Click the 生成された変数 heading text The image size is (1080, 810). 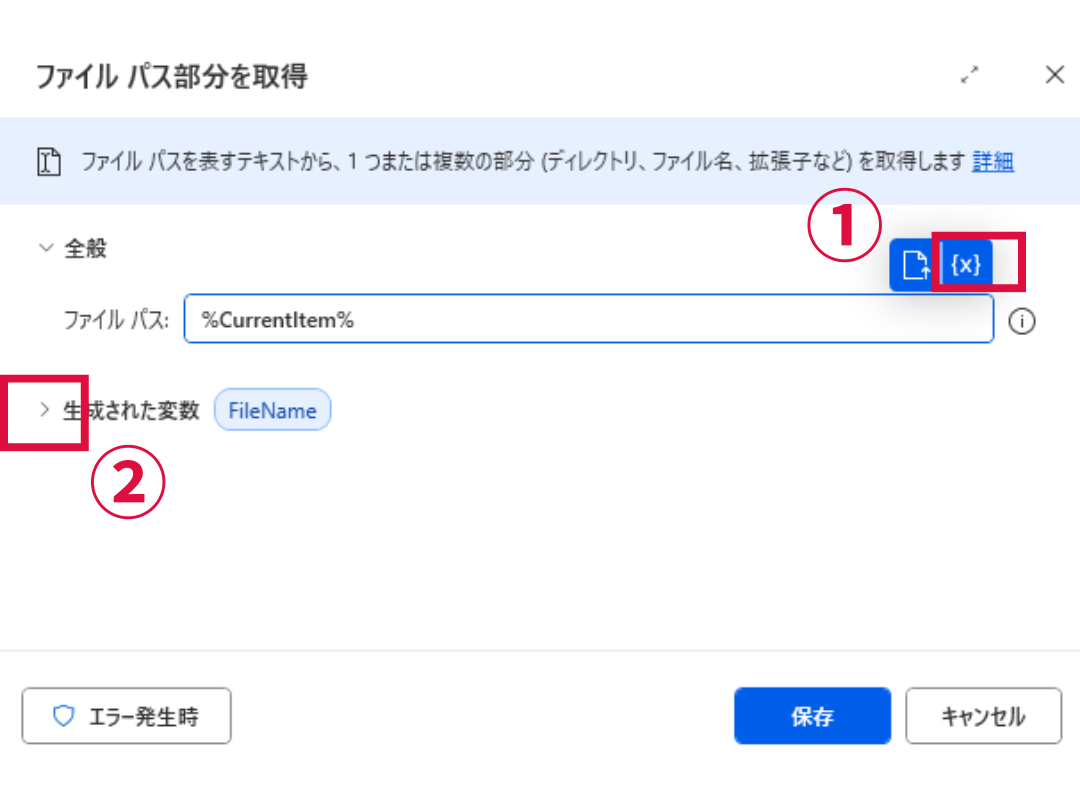(131, 411)
